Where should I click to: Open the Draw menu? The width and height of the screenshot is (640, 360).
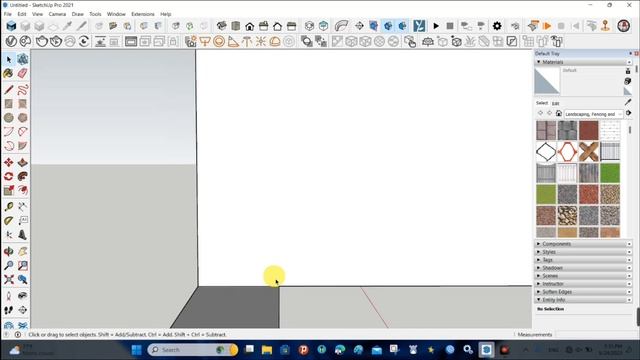click(78, 14)
